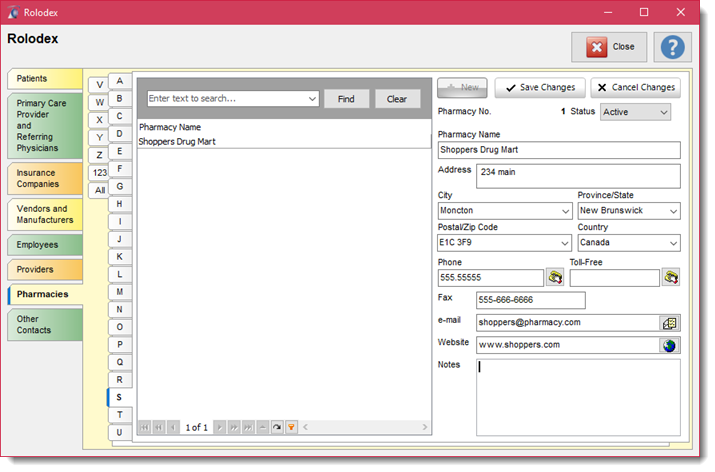This screenshot has width=715, height=472.
Task: Select Shoppers Drug Mart in the list
Action: coord(178,142)
